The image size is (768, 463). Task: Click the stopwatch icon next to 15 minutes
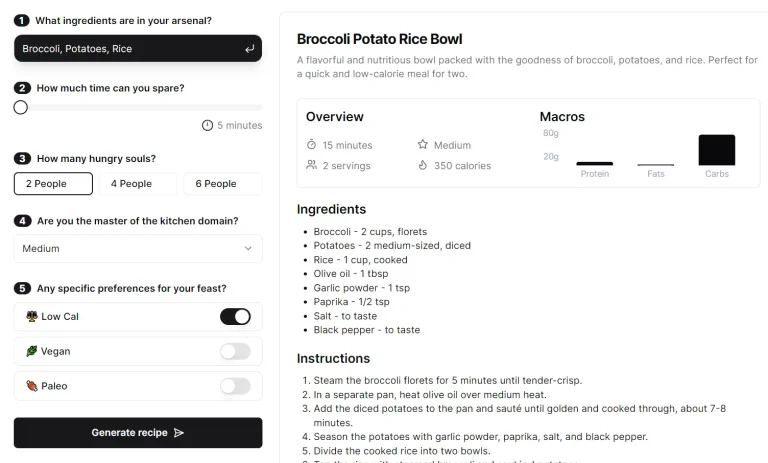pyautogui.click(x=311, y=145)
